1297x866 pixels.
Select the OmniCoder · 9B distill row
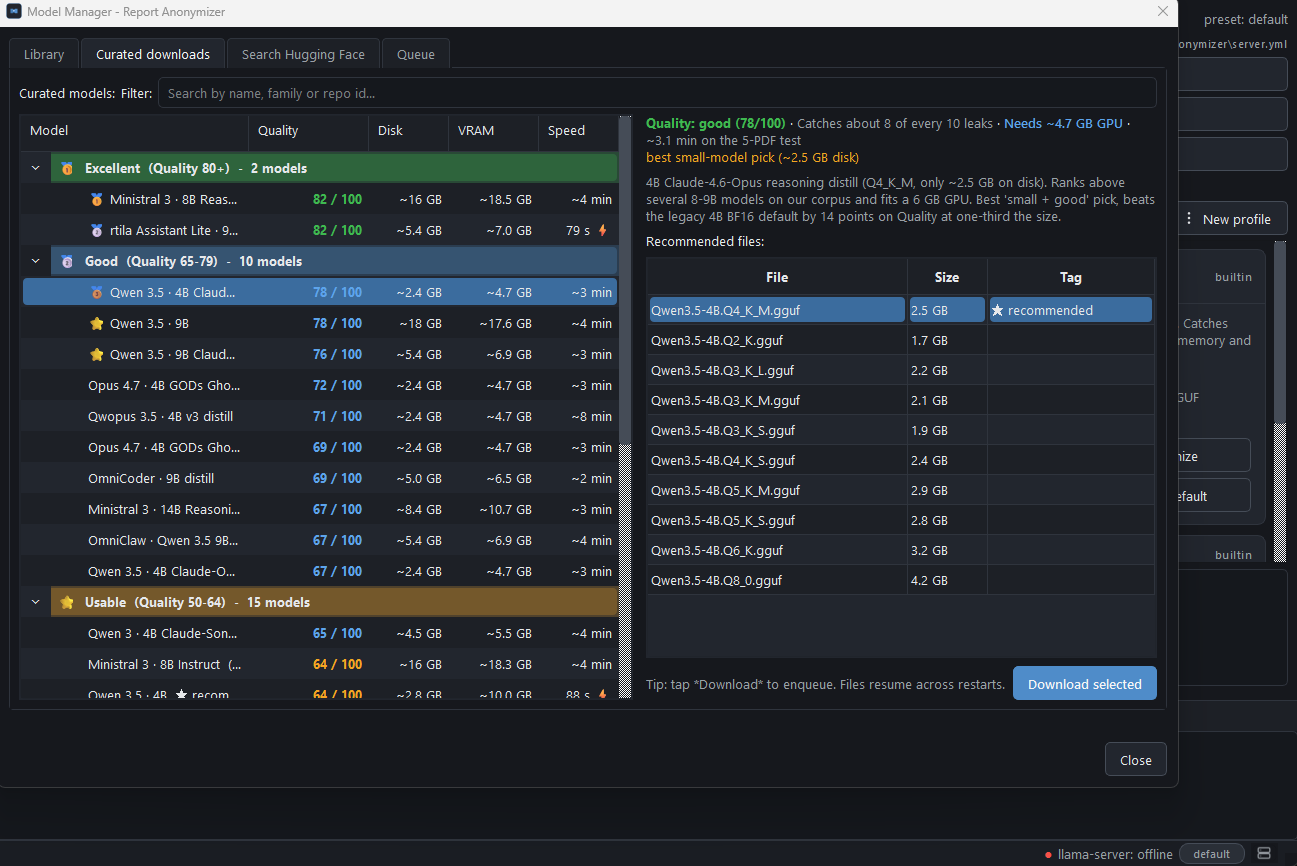(x=319, y=478)
